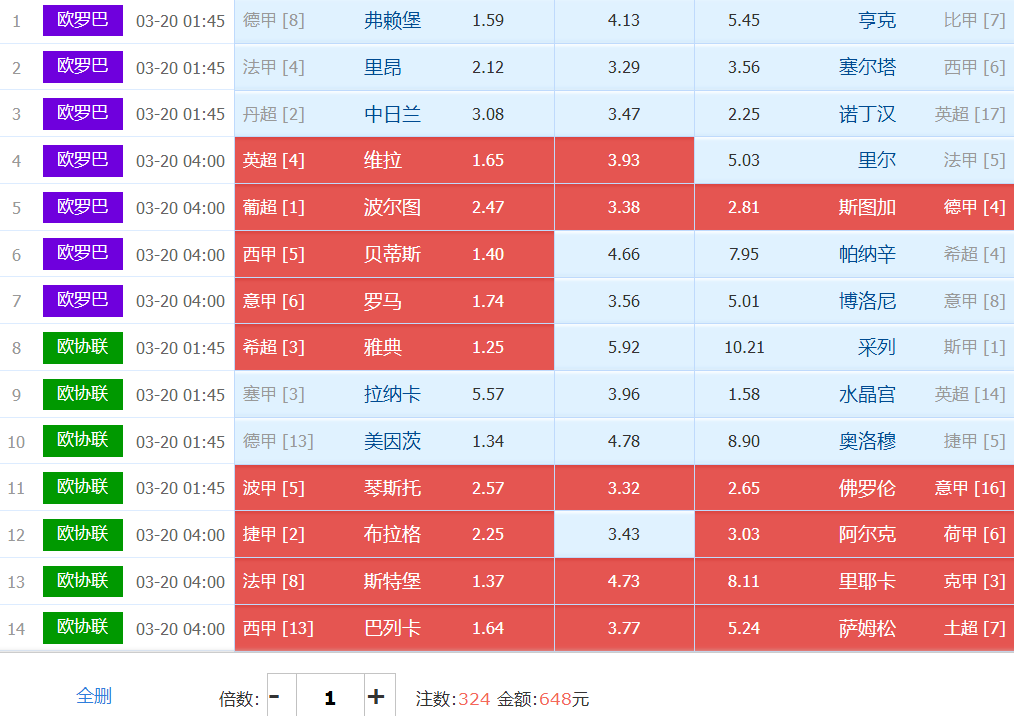Image resolution: width=1014 pixels, height=716 pixels.
Task: Select the 4.13 draw odds for 弗赖堡 match
Action: [624, 21]
